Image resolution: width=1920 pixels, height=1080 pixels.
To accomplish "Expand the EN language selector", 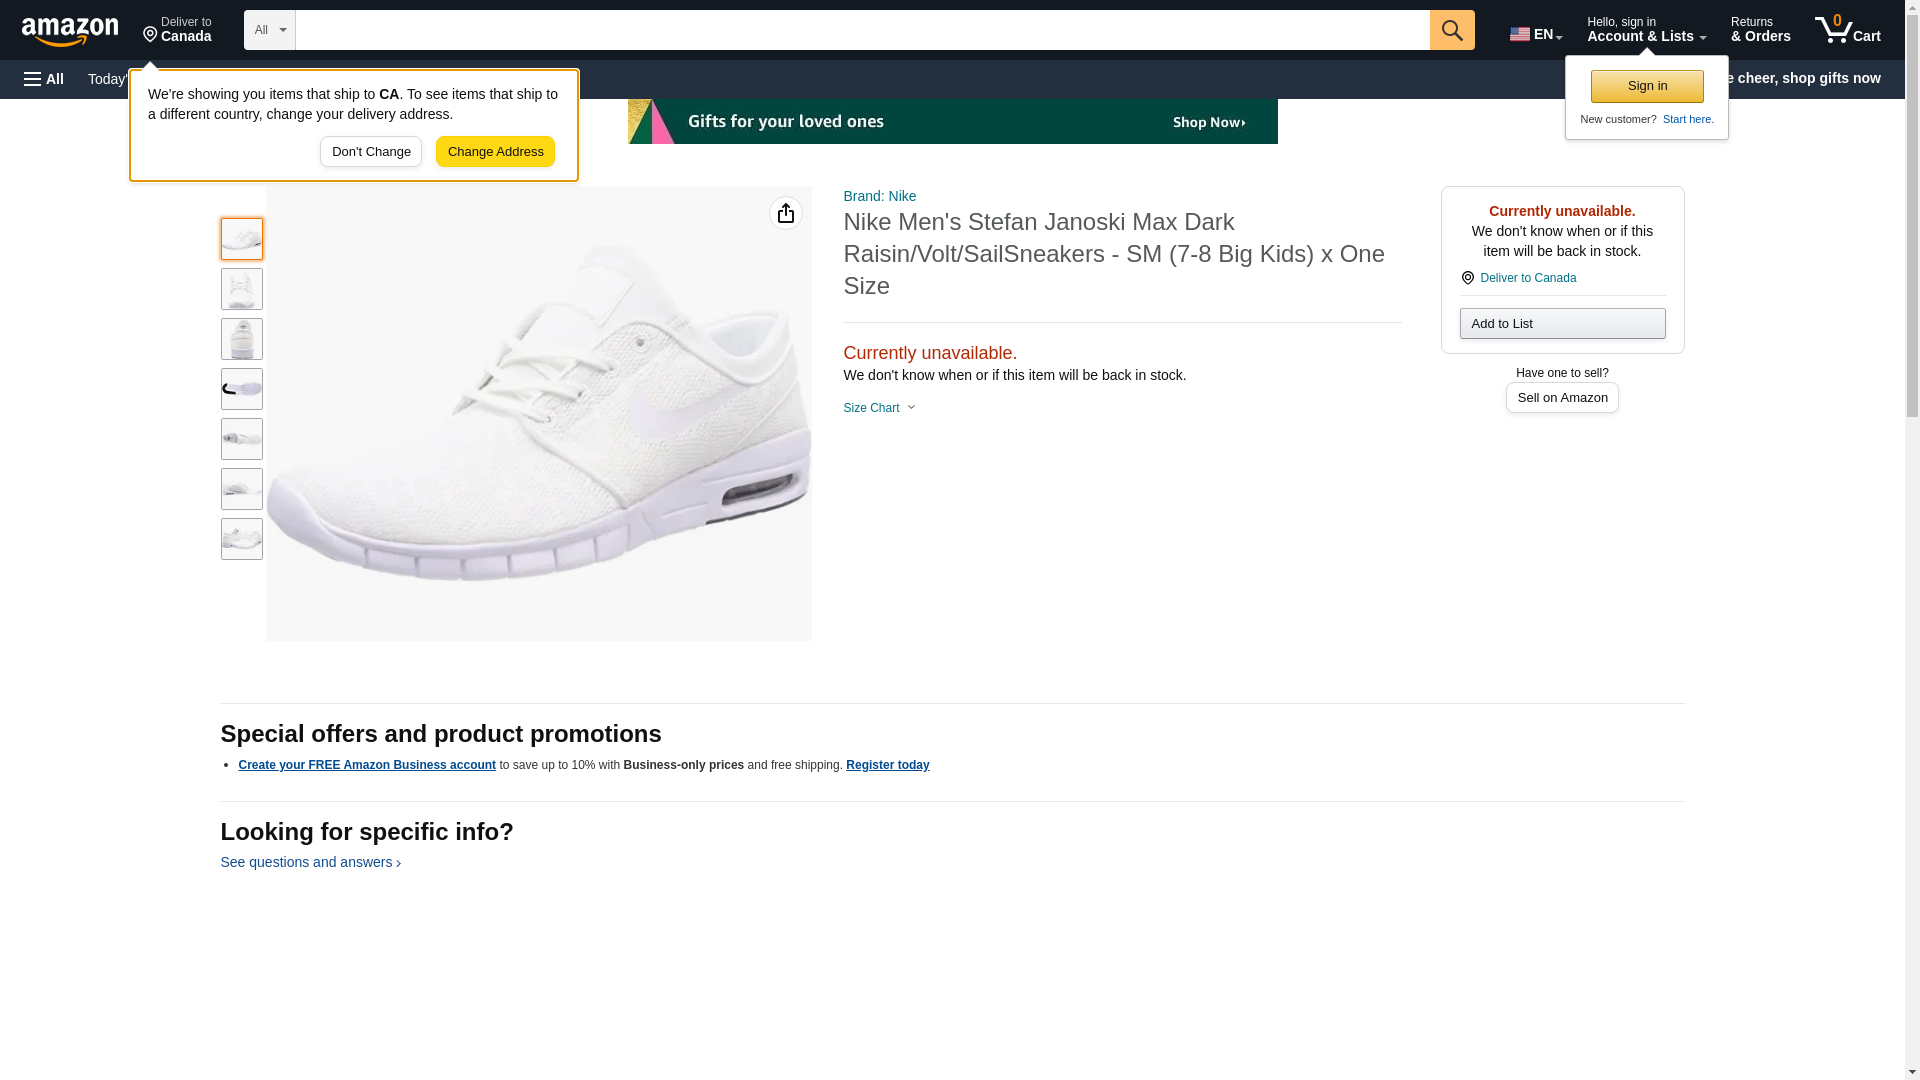I will (1535, 34).
